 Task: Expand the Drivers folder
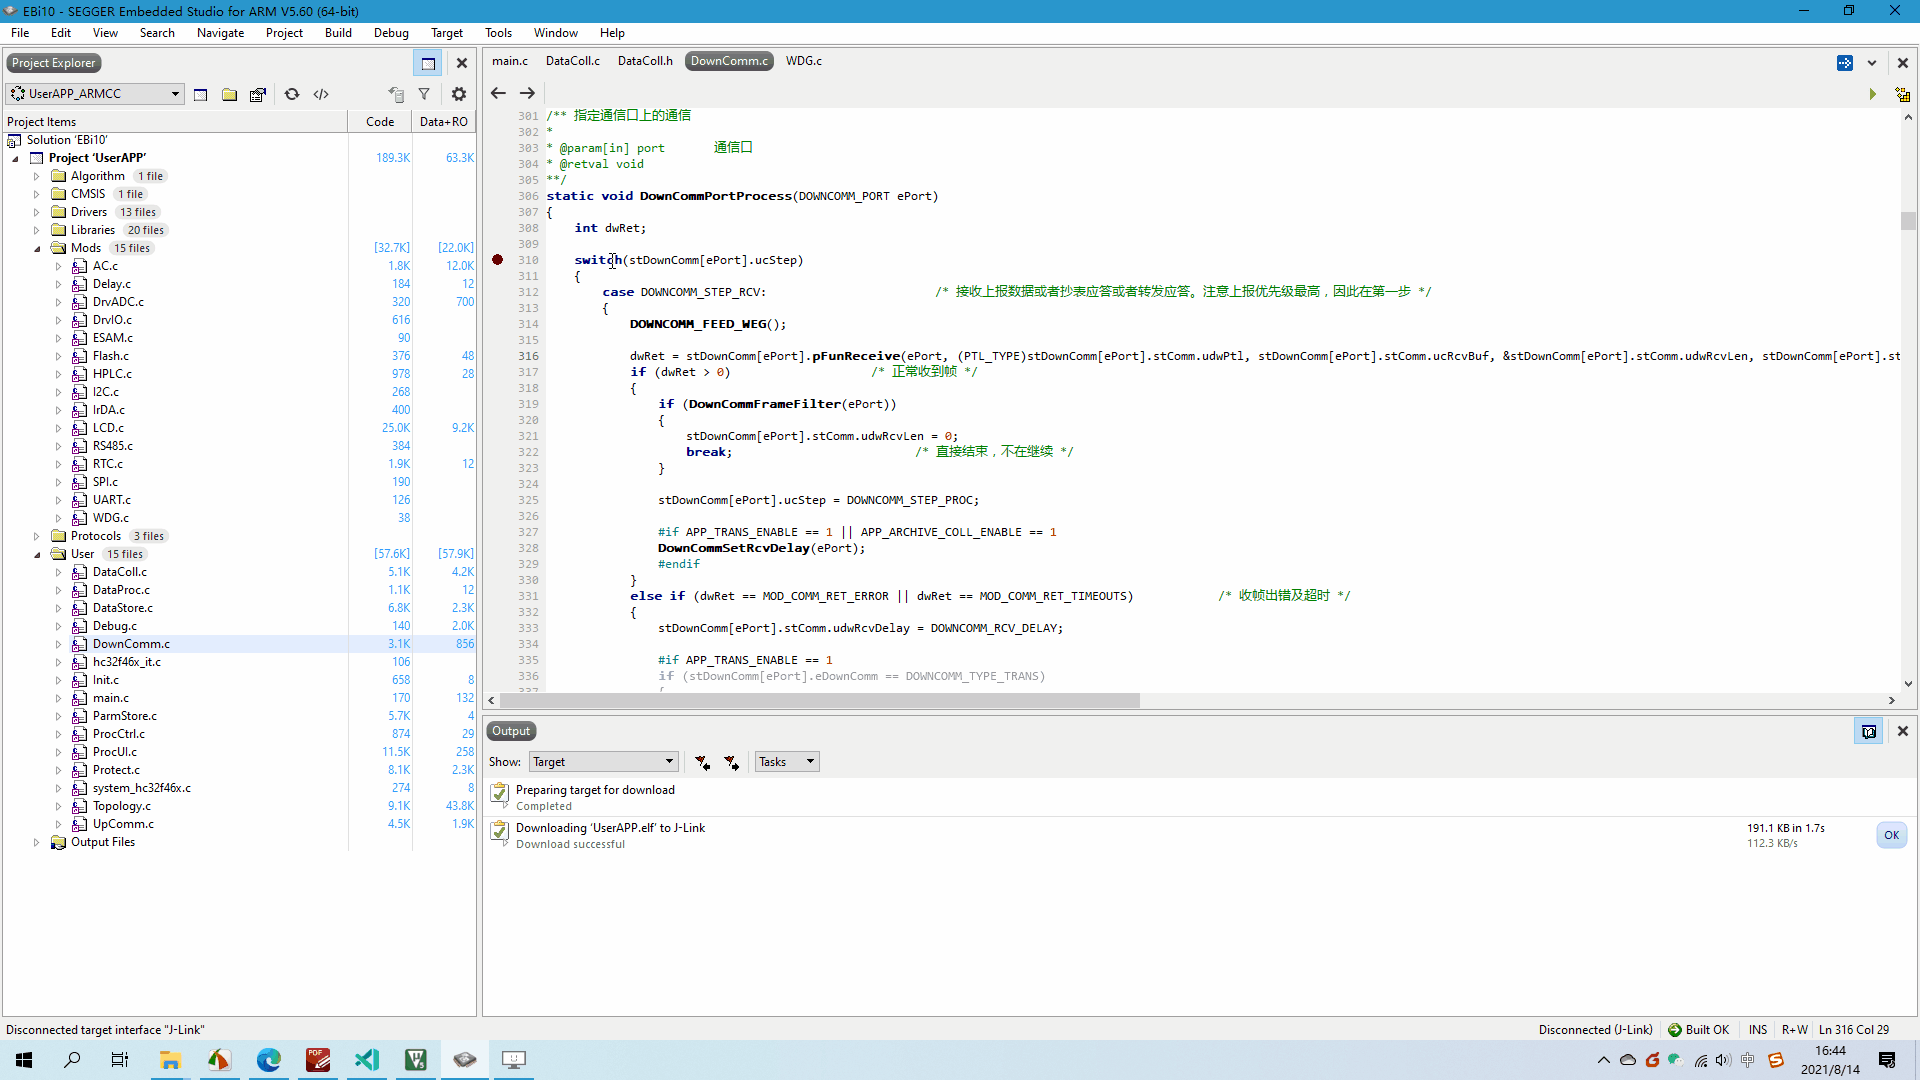[37, 212]
